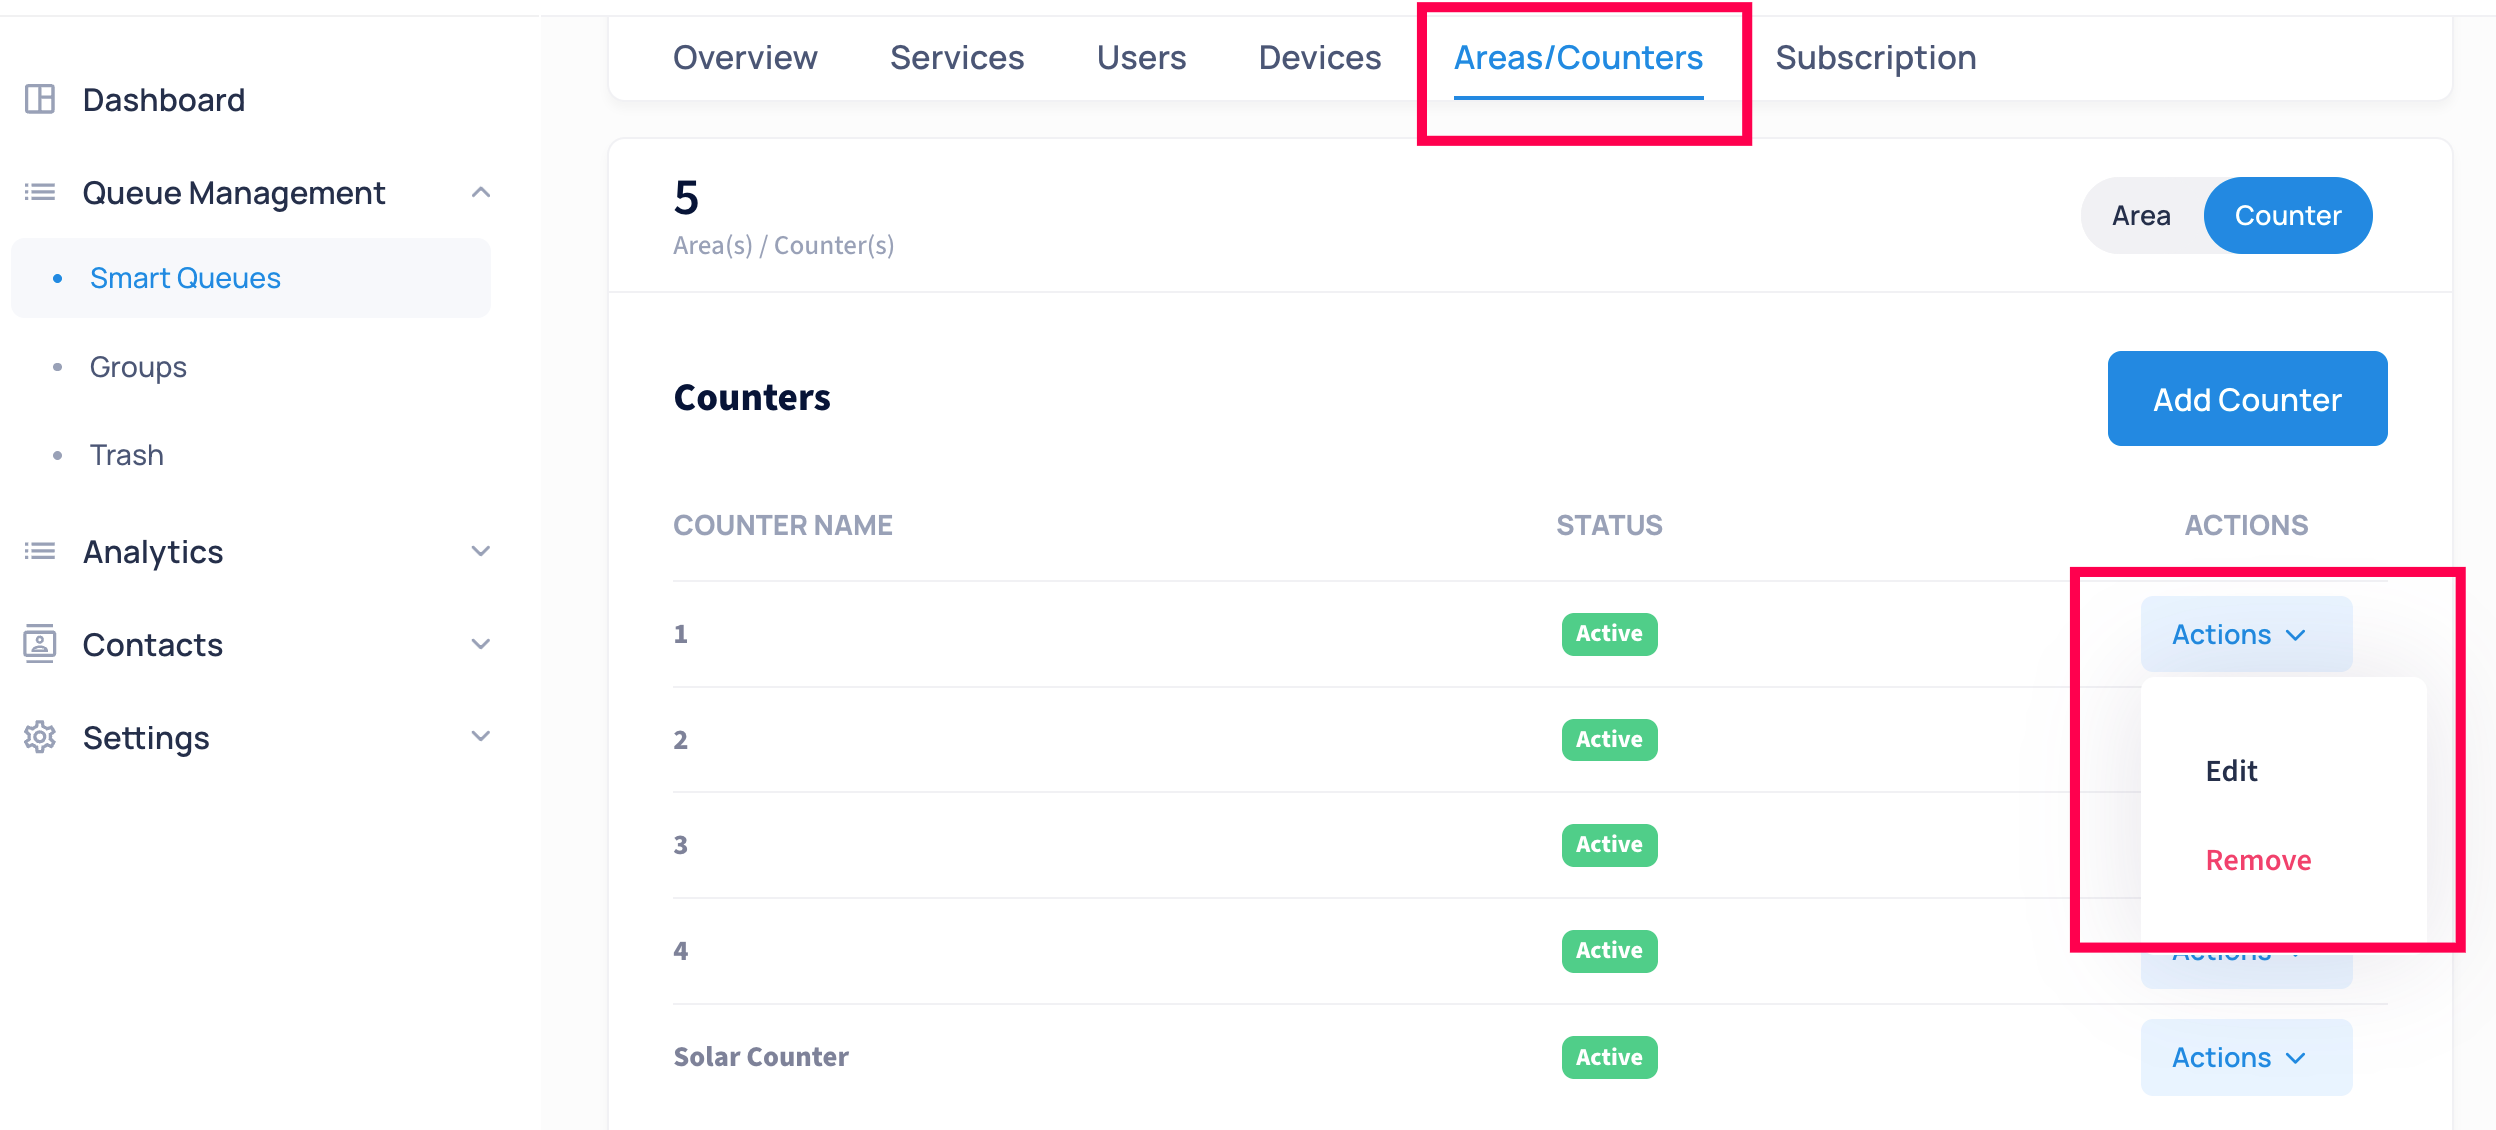Open Trash in the sidebar
This screenshot has height=1130, width=2496.
point(127,455)
